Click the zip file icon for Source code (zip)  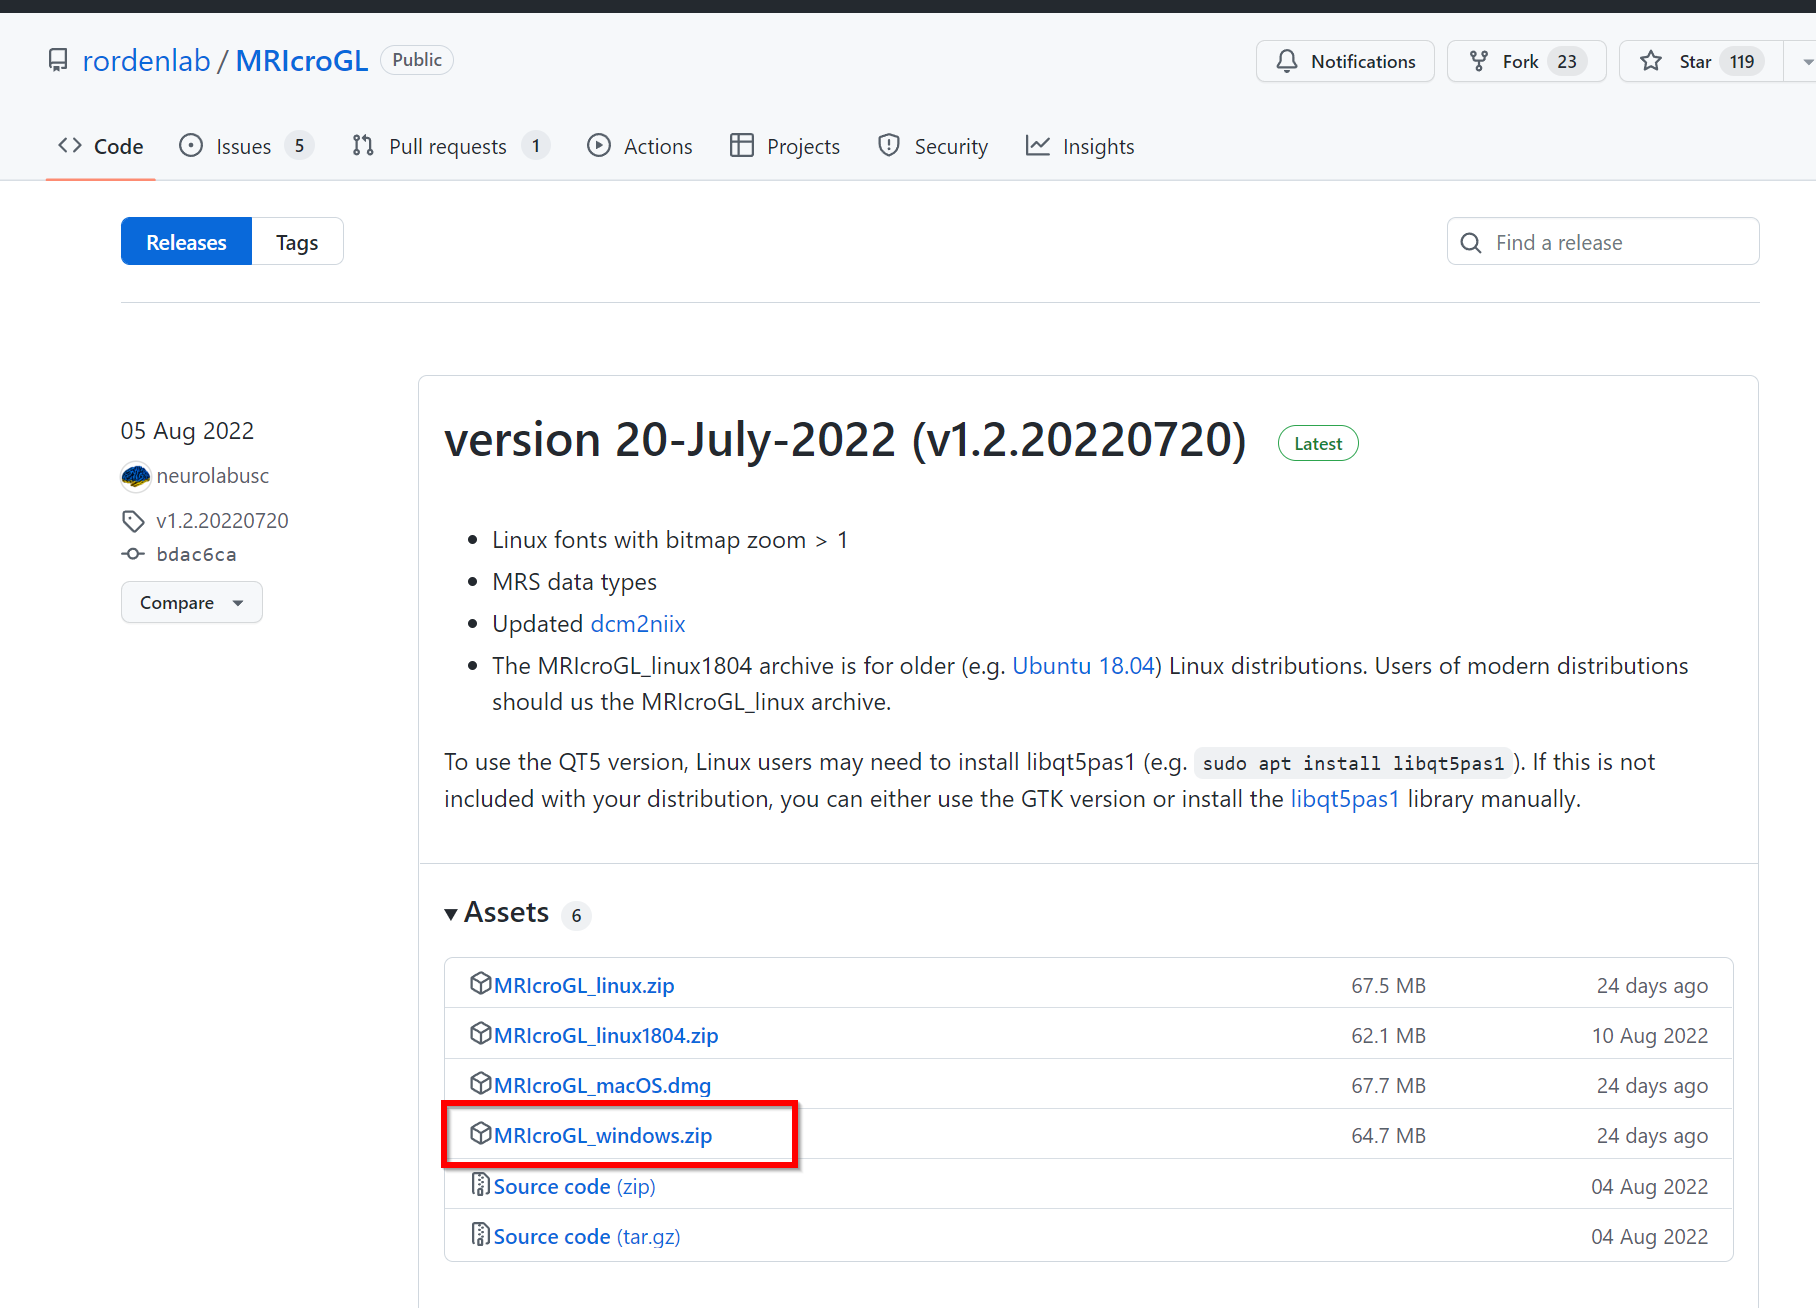[481, 1185]
